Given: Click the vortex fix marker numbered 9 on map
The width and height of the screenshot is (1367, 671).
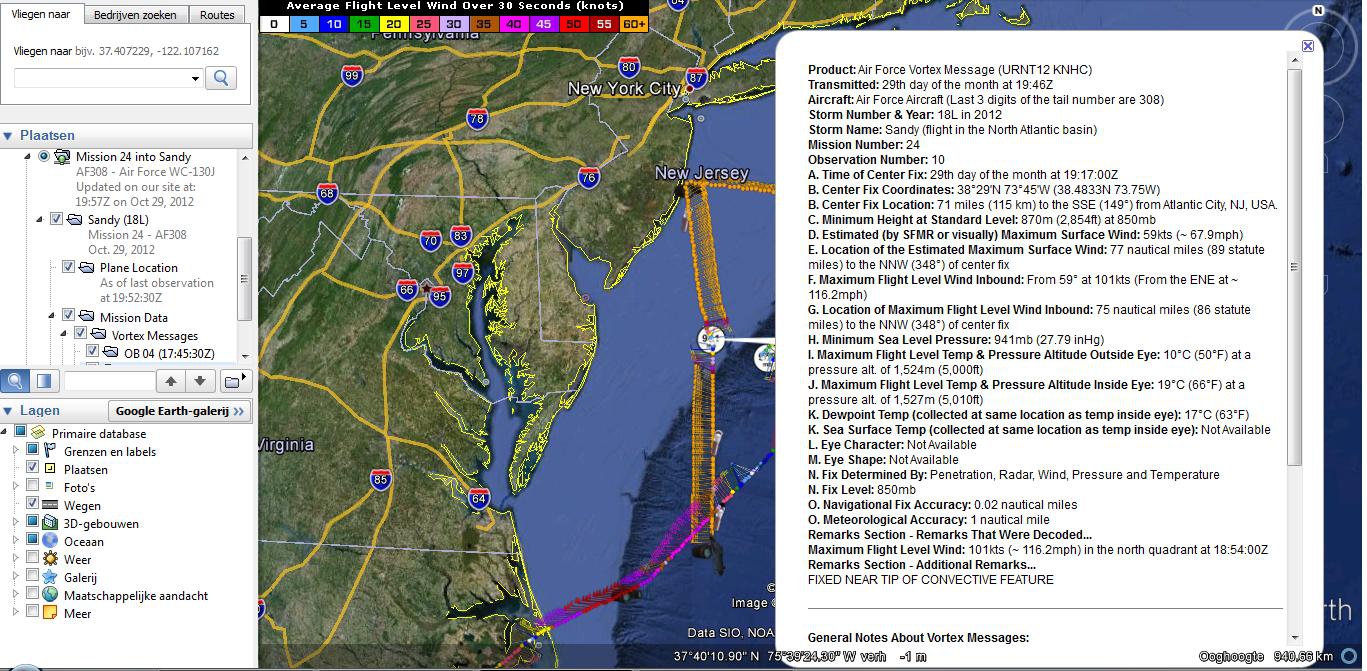Looking at the screenshot, I should [710, 338].
